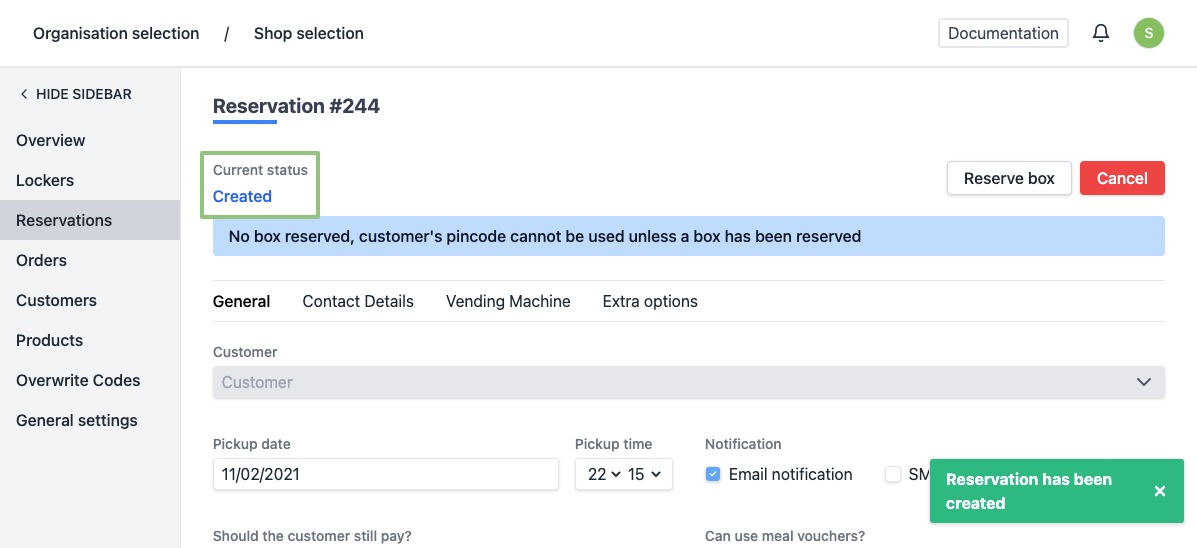Dismiss the reservation created toast

1160,491
